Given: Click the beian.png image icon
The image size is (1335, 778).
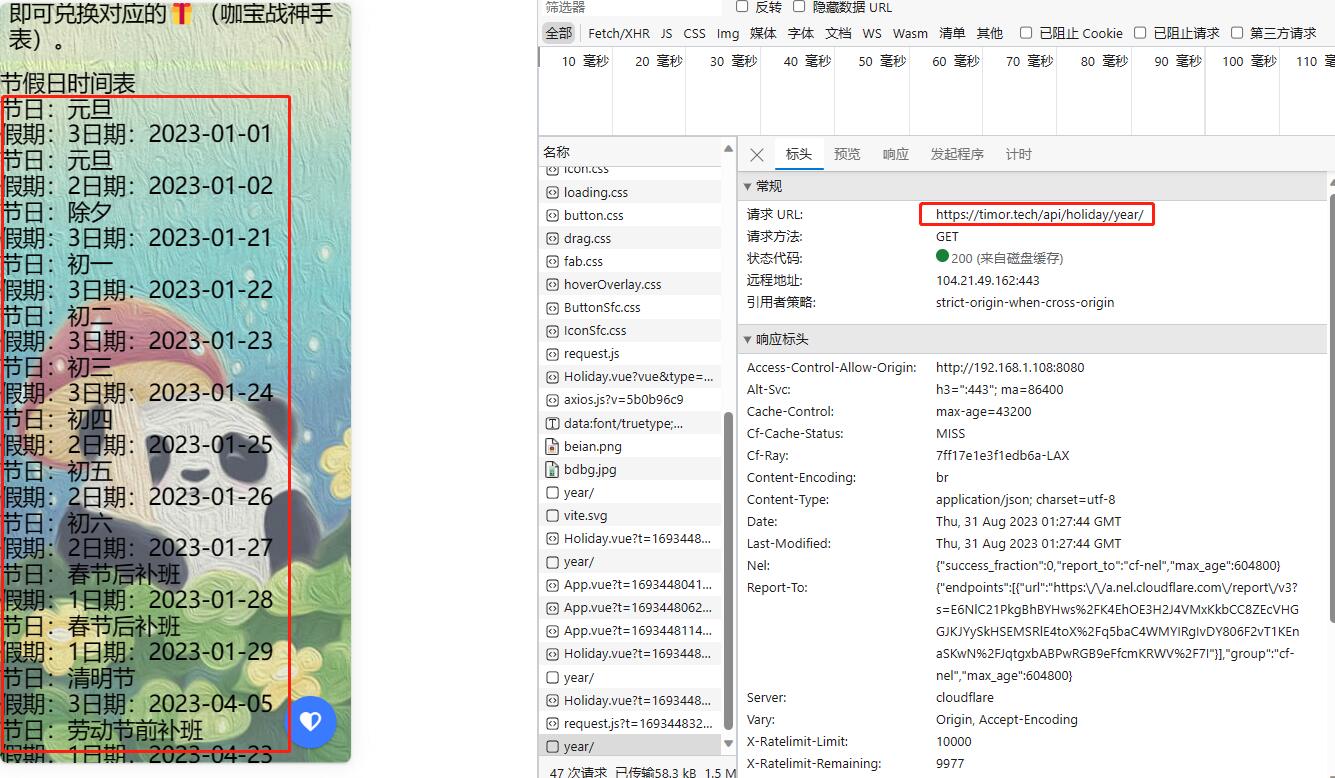Looking at the screenshot, I should coord(552,446).
